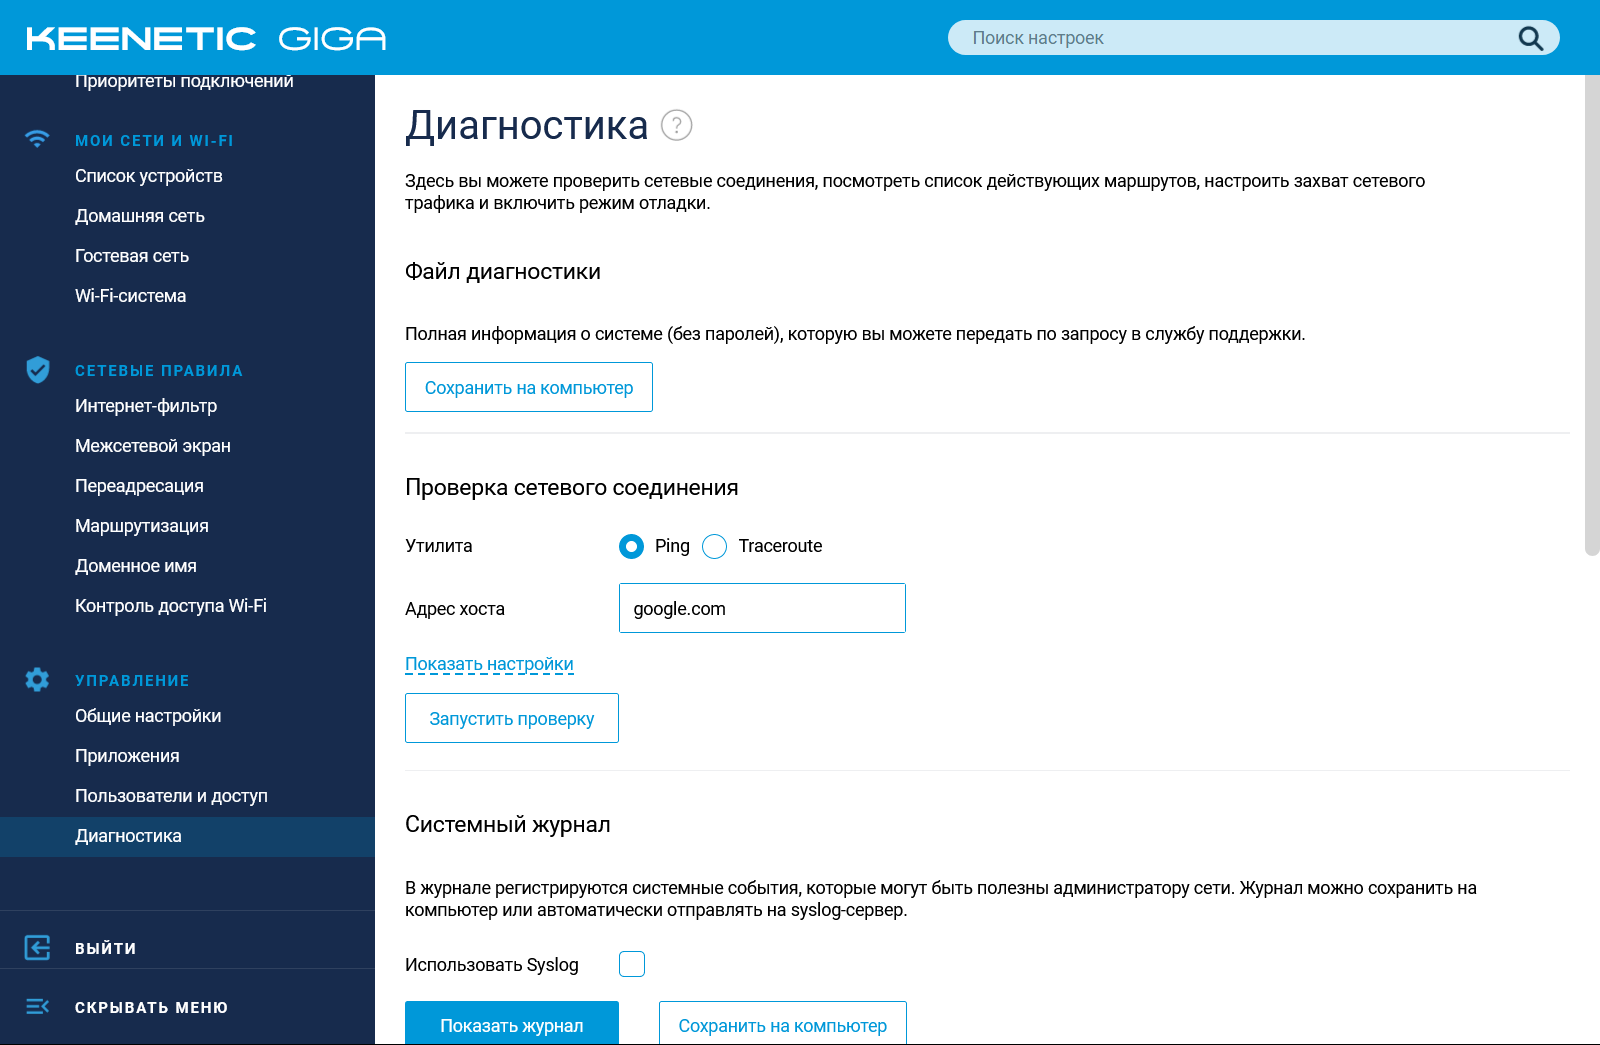Go to Приложения
The height and width of the screenshot is (1045, 1600).
127,756
